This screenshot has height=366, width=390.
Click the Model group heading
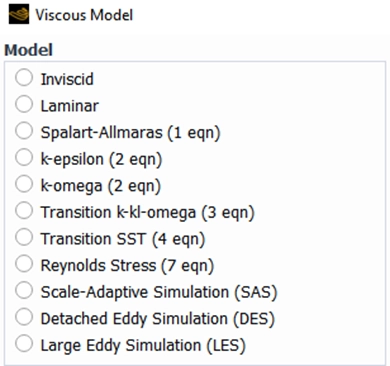coord(29,50)
